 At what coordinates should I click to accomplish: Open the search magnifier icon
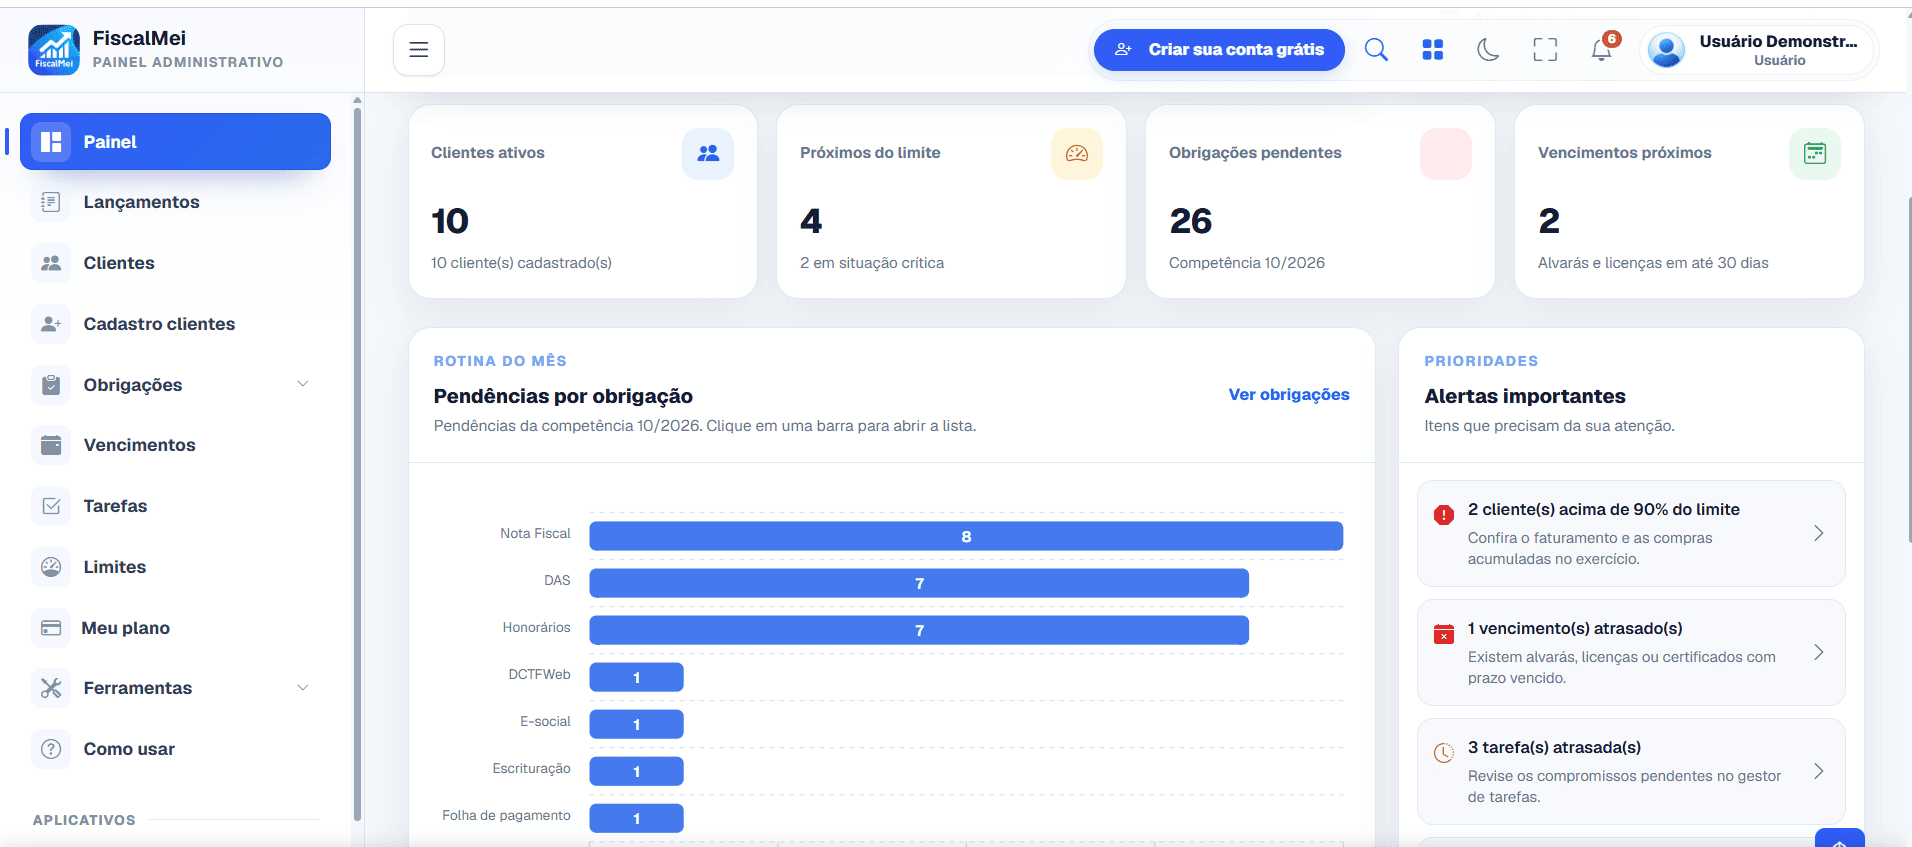(1376, 50)
